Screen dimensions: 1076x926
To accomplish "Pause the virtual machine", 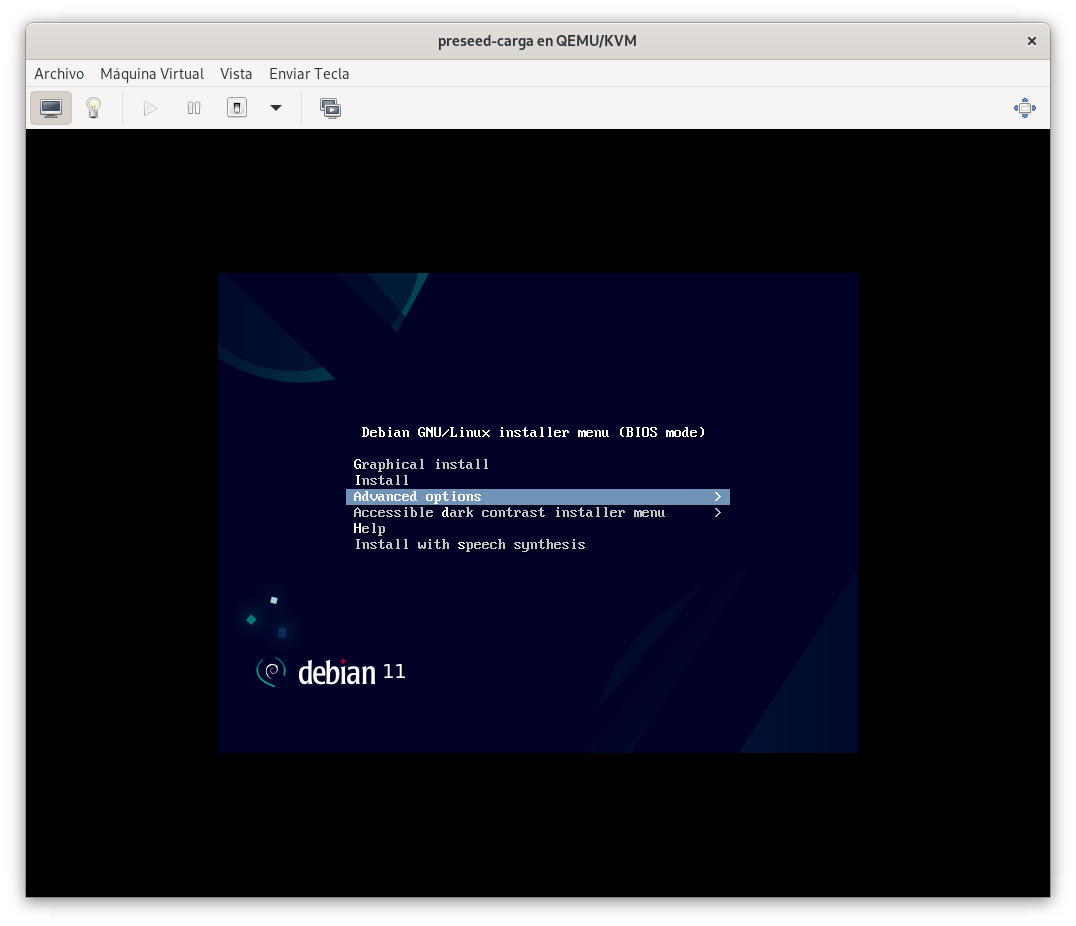I will pos(194,108).
